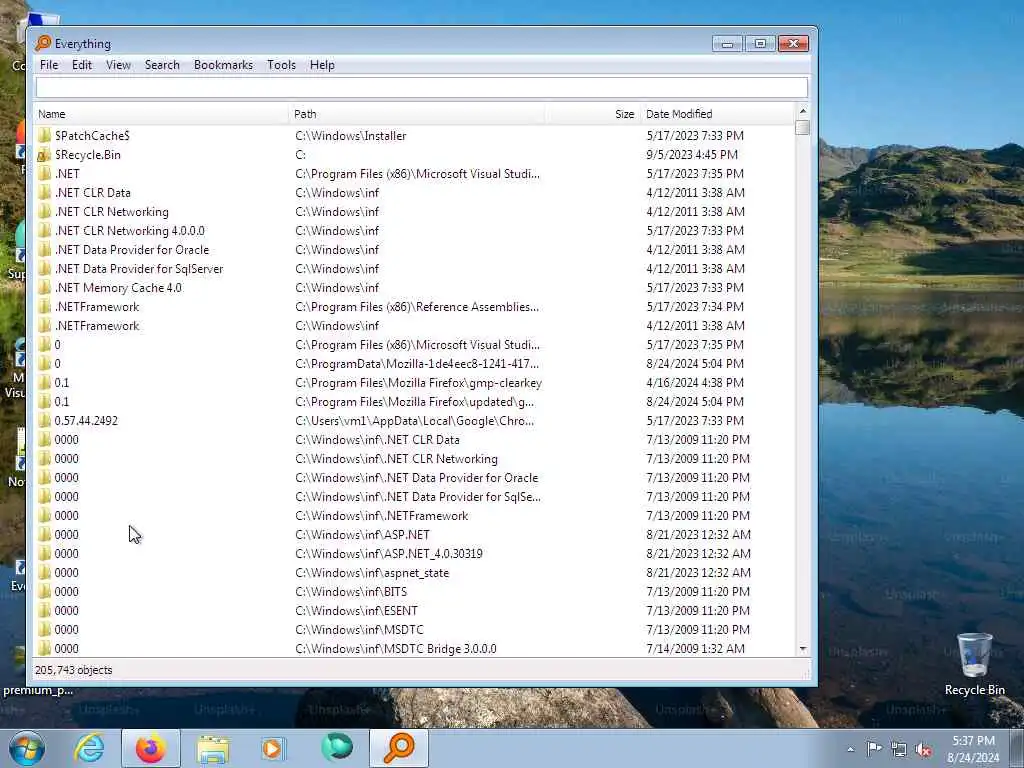Click the 9/5/2023 4:45 PM date cell

coord(692,155)
